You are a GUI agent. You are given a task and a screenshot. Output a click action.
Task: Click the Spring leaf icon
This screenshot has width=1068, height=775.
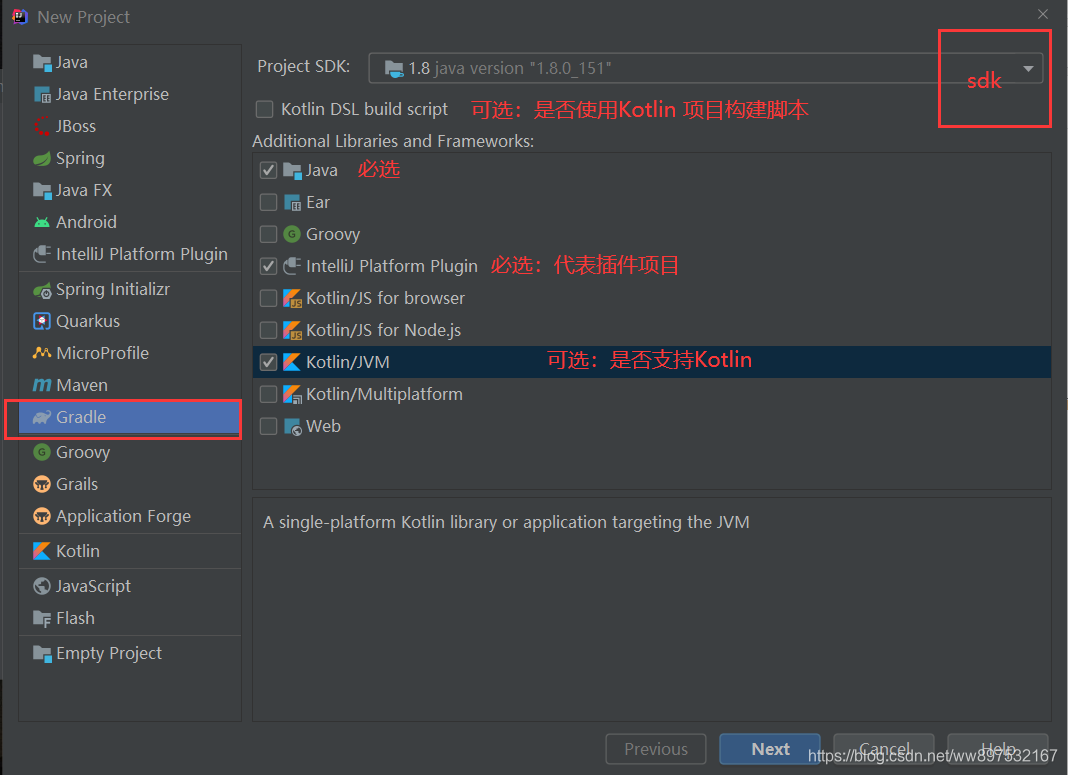42,159
